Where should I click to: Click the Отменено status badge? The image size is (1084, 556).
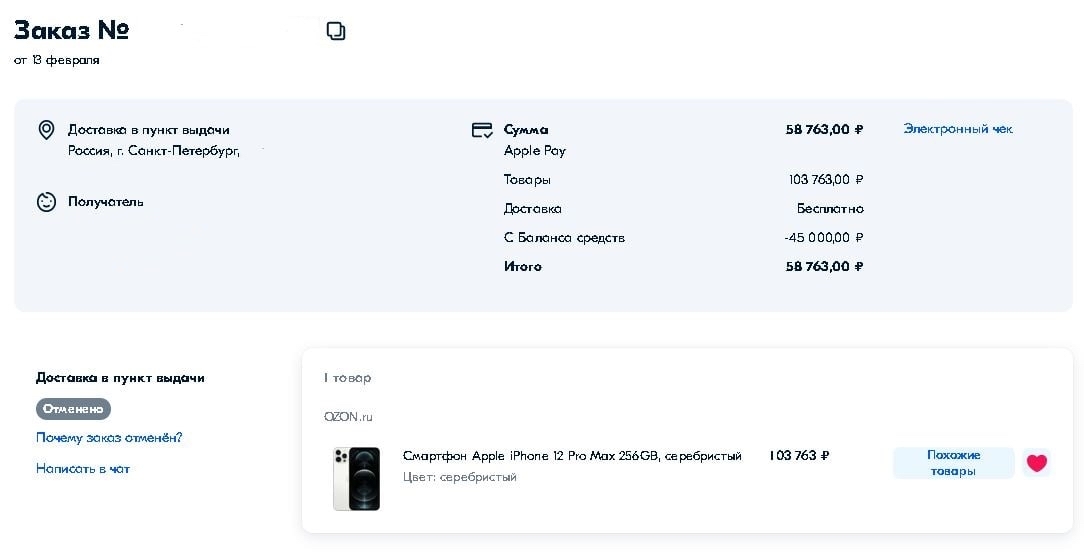pos(73,409)
